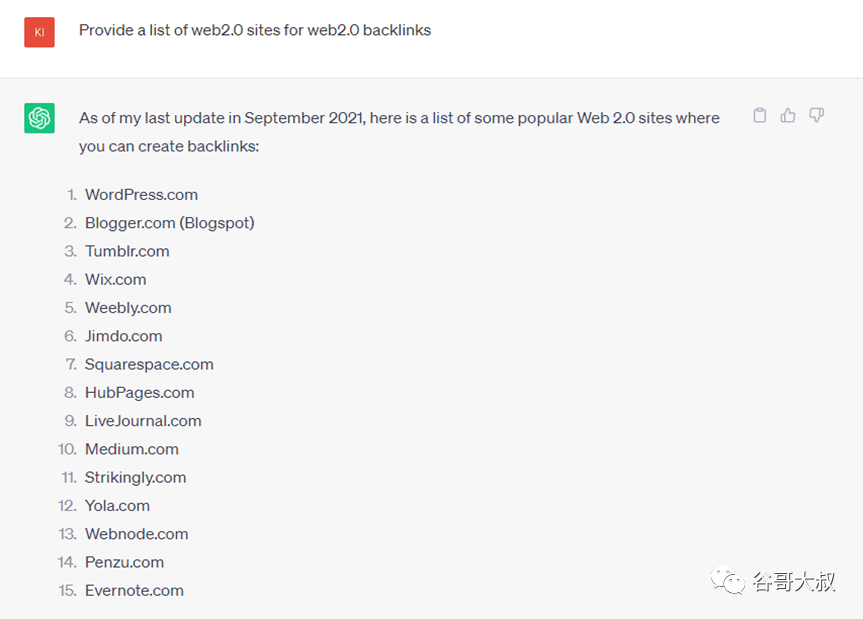863x619 pixels.
Task: Click Jimdo.com in the response
Action: pos(123,336)
